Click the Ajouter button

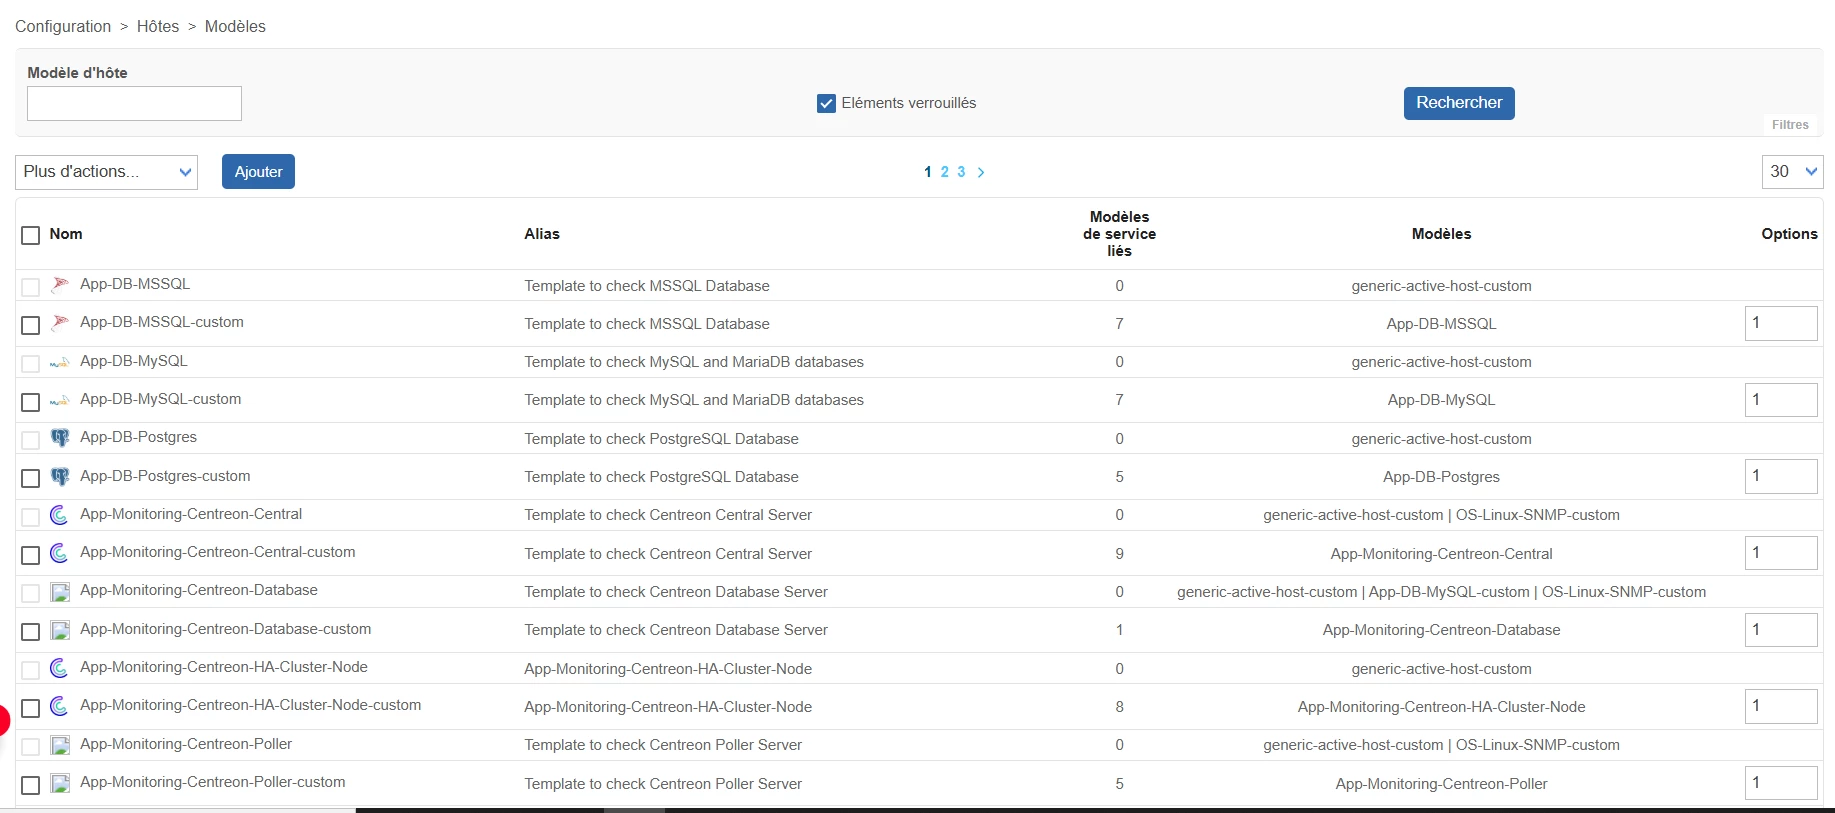258,172
